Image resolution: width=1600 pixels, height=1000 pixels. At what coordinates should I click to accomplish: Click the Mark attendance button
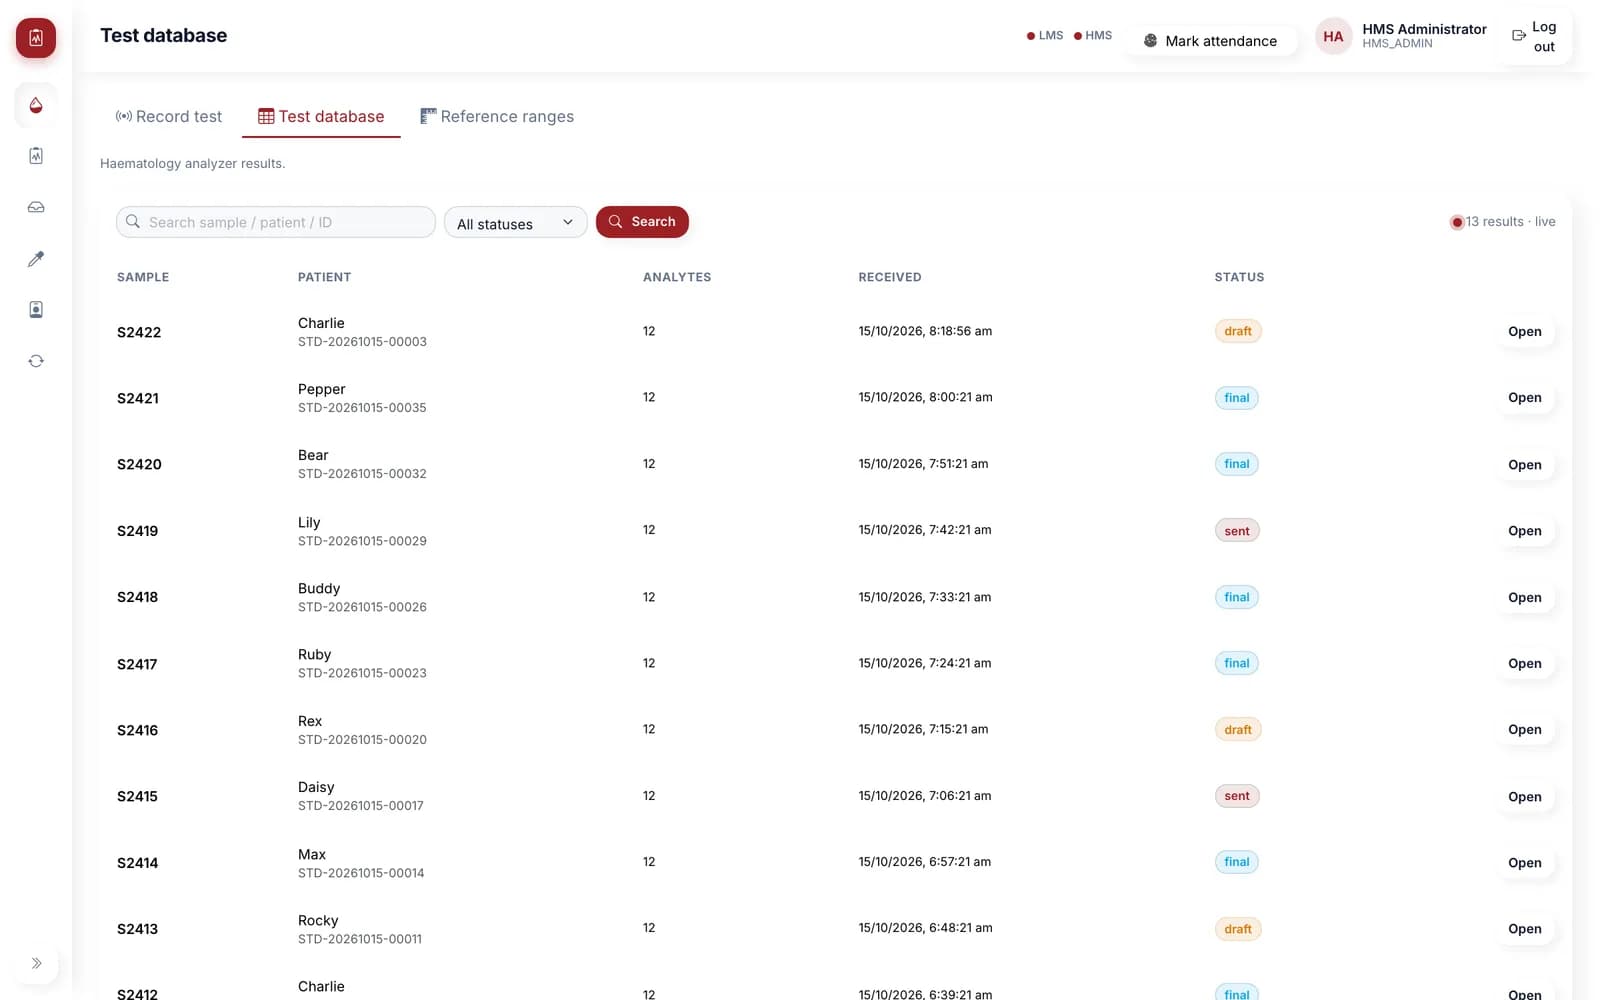click(x=1211, y=41)
